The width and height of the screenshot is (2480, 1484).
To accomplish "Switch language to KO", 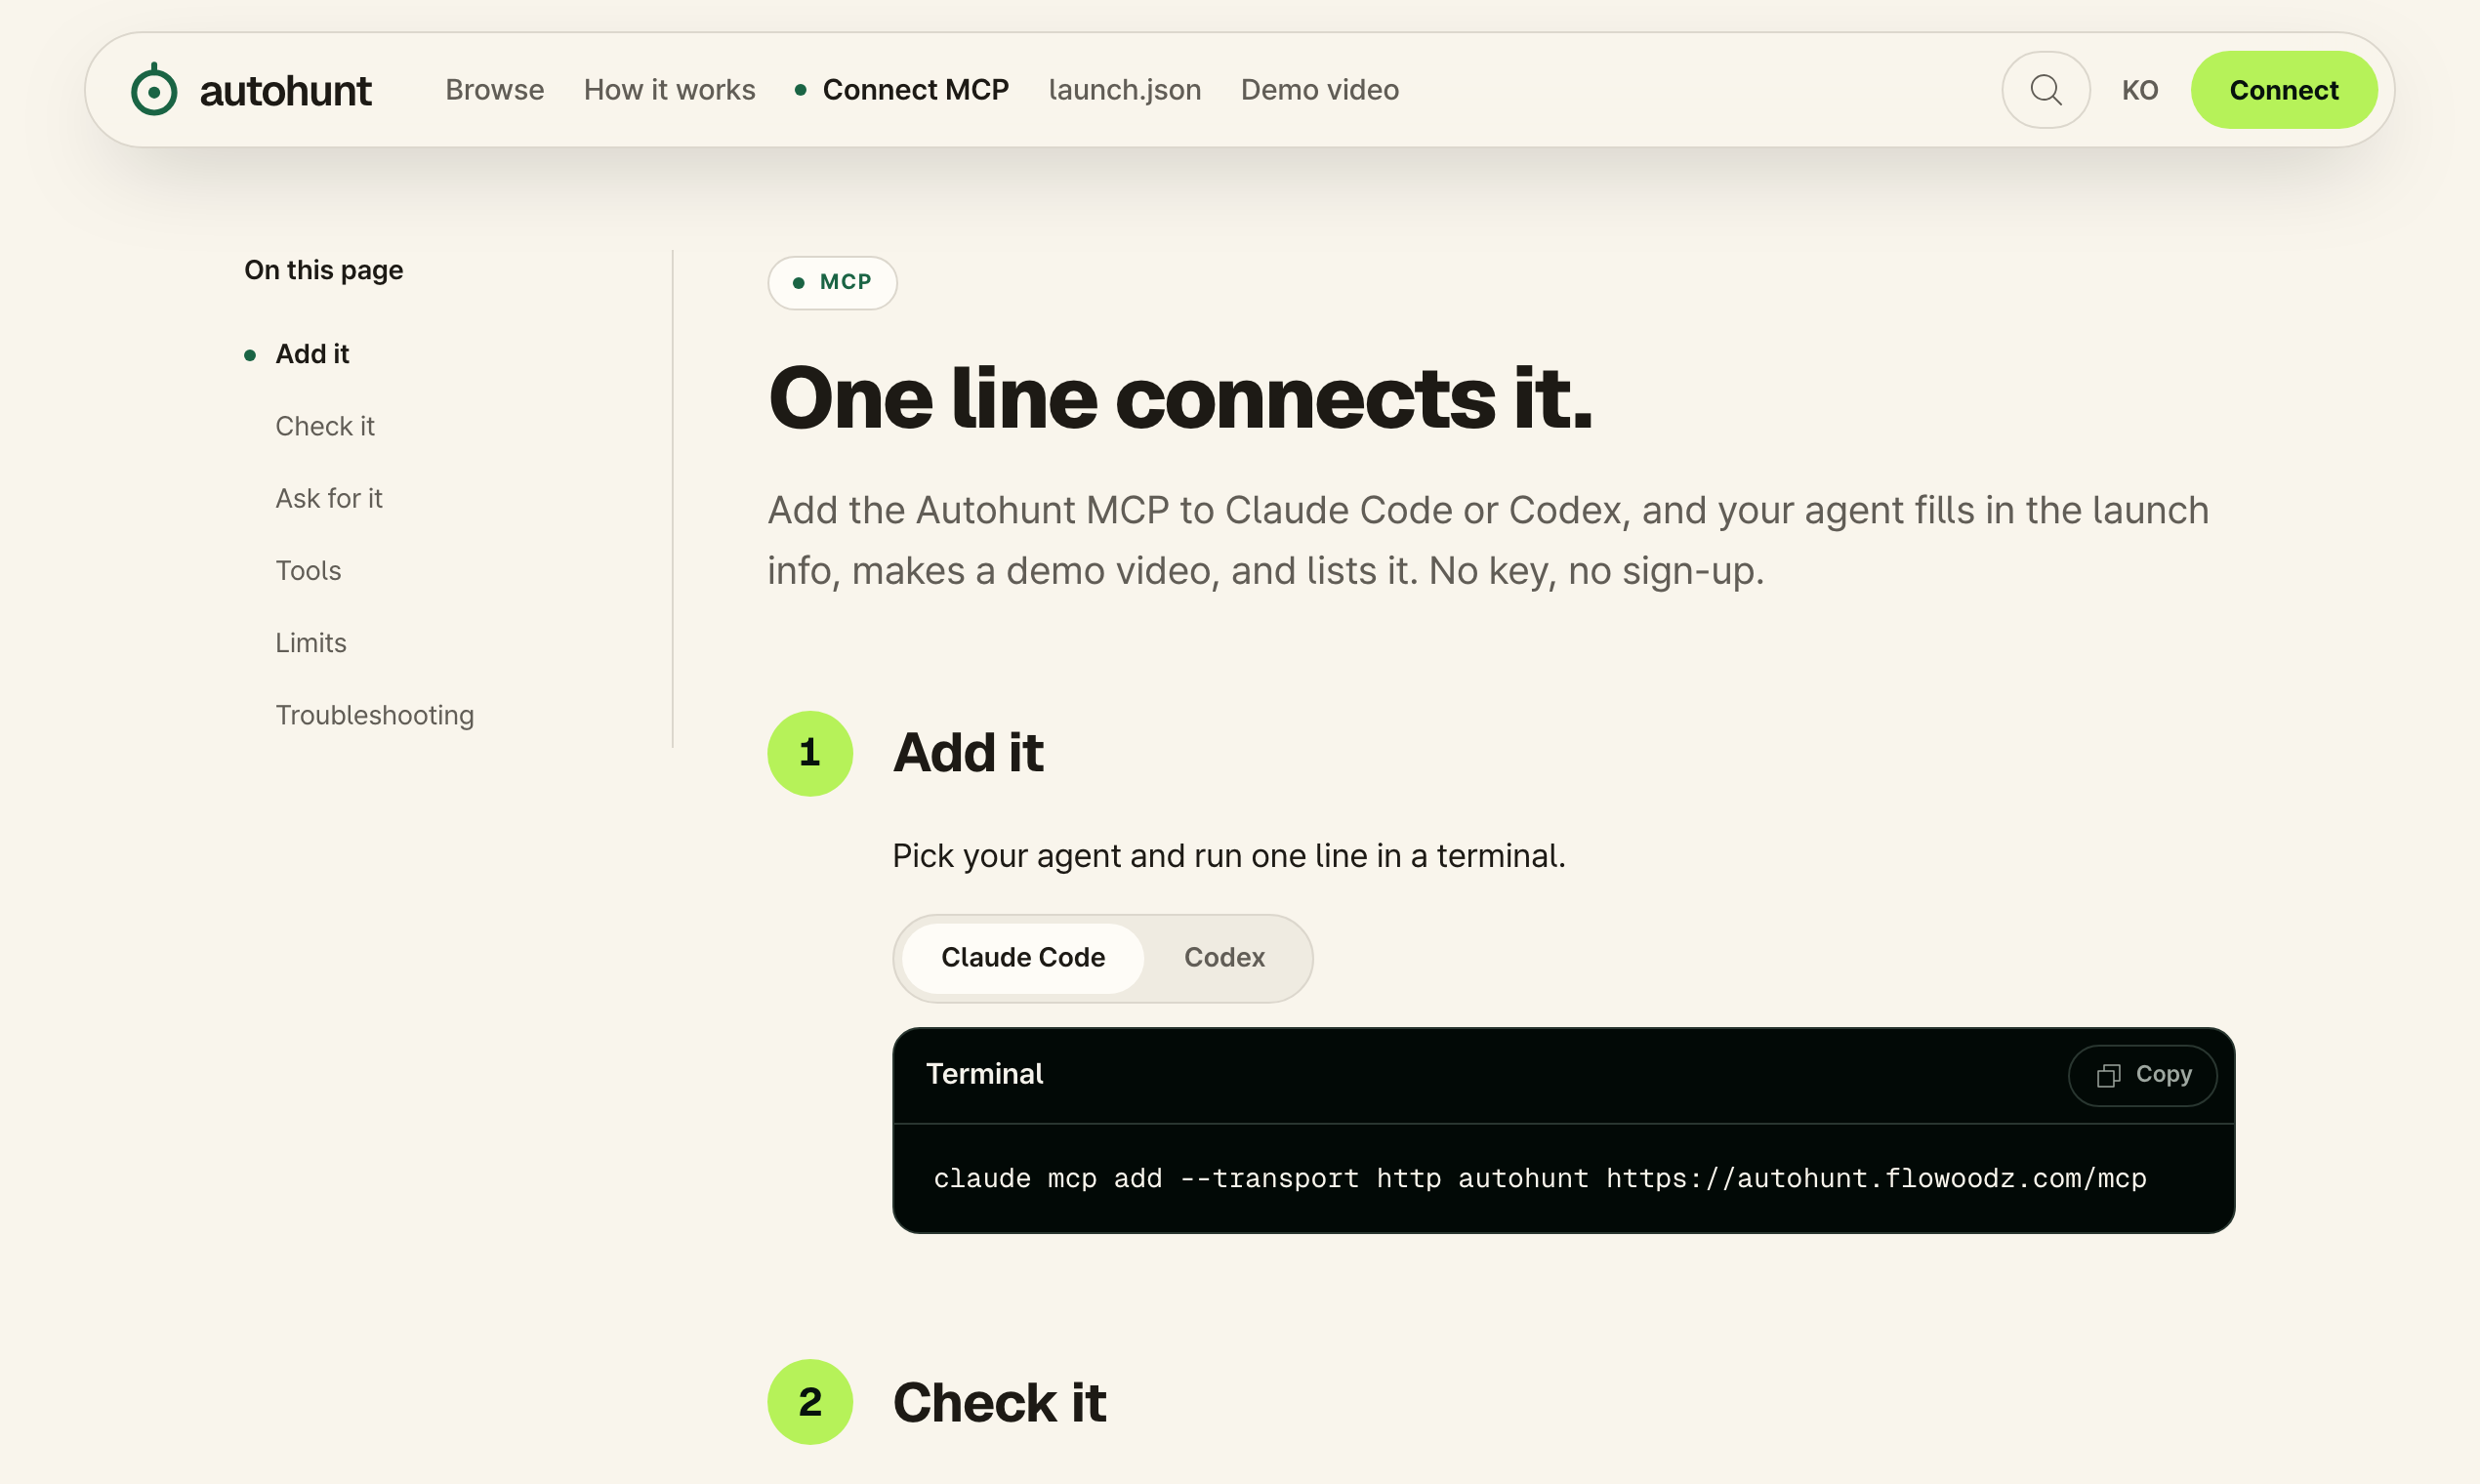I will (2140, 90).
